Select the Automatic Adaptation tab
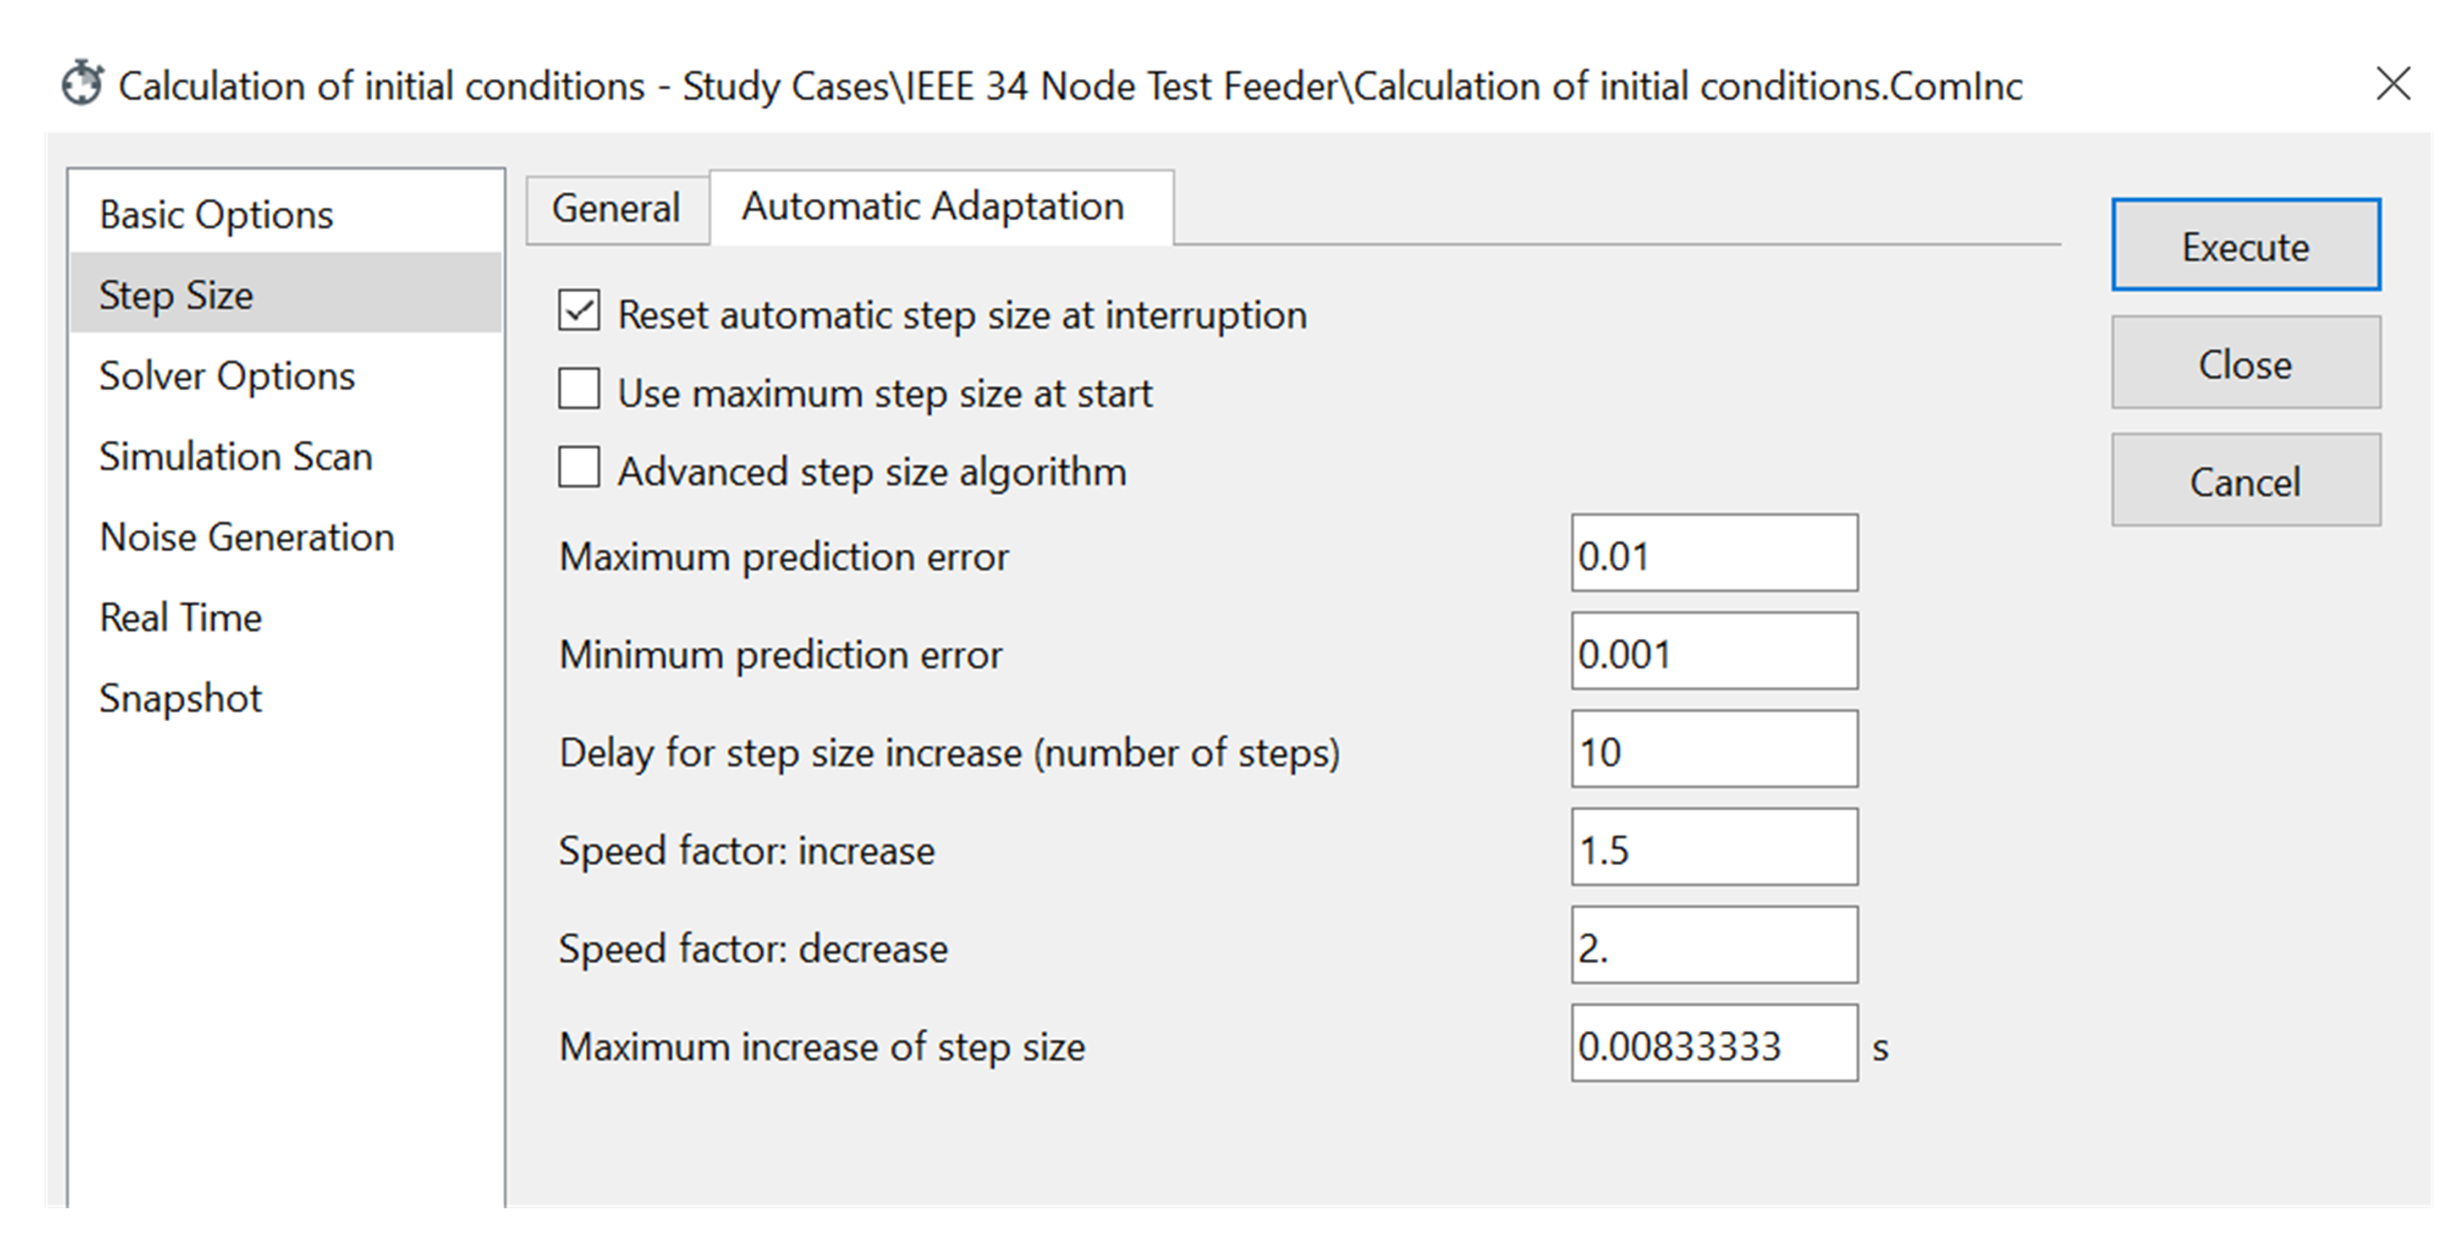The image size is (2464, 1244). pos(934,207)
